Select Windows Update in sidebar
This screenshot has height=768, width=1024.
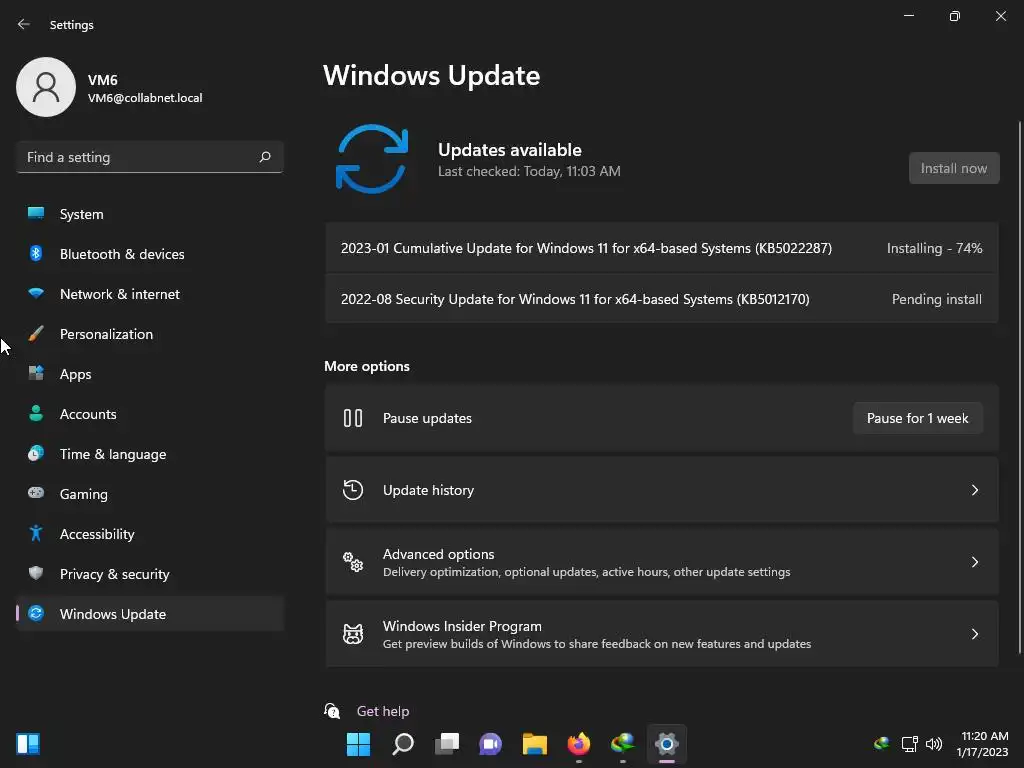(x=150, y=613)
